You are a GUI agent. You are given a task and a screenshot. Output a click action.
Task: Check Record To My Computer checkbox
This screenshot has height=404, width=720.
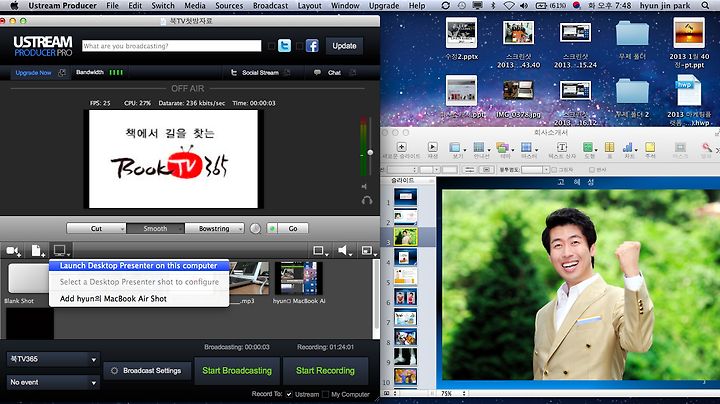tap(326, 394)
